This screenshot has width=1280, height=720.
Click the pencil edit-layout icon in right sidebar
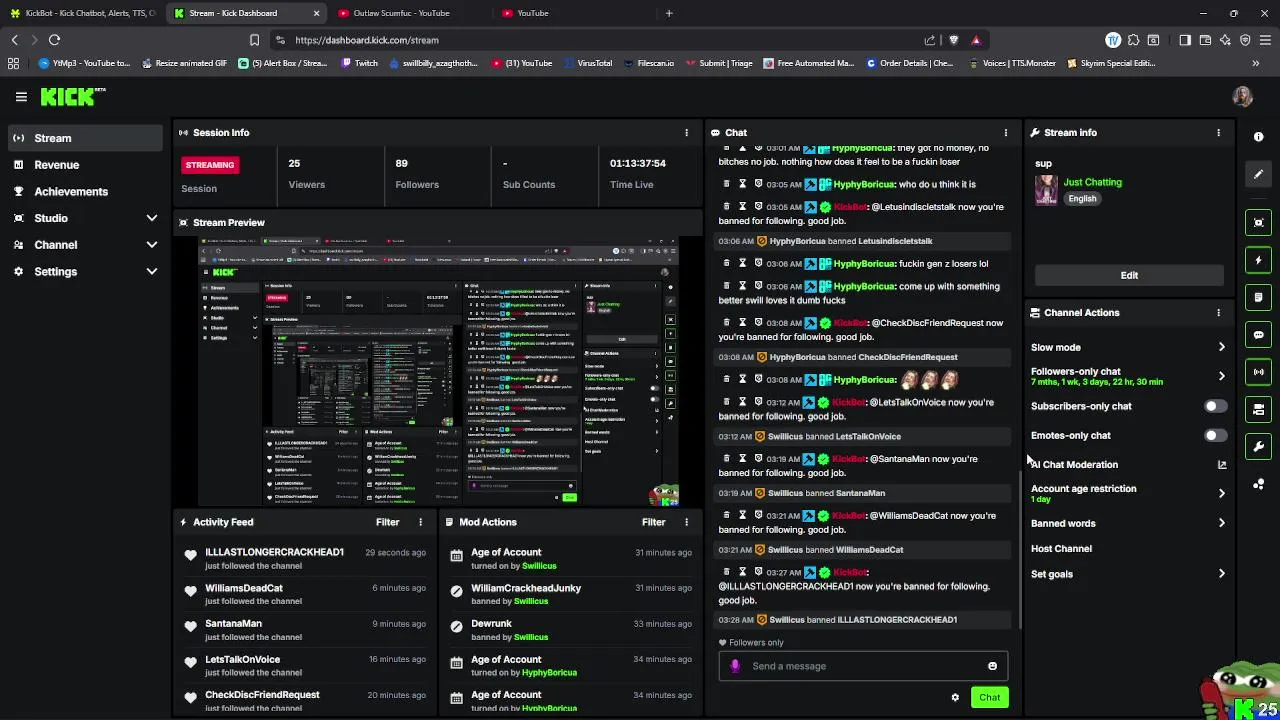(x=1258, y=174)
